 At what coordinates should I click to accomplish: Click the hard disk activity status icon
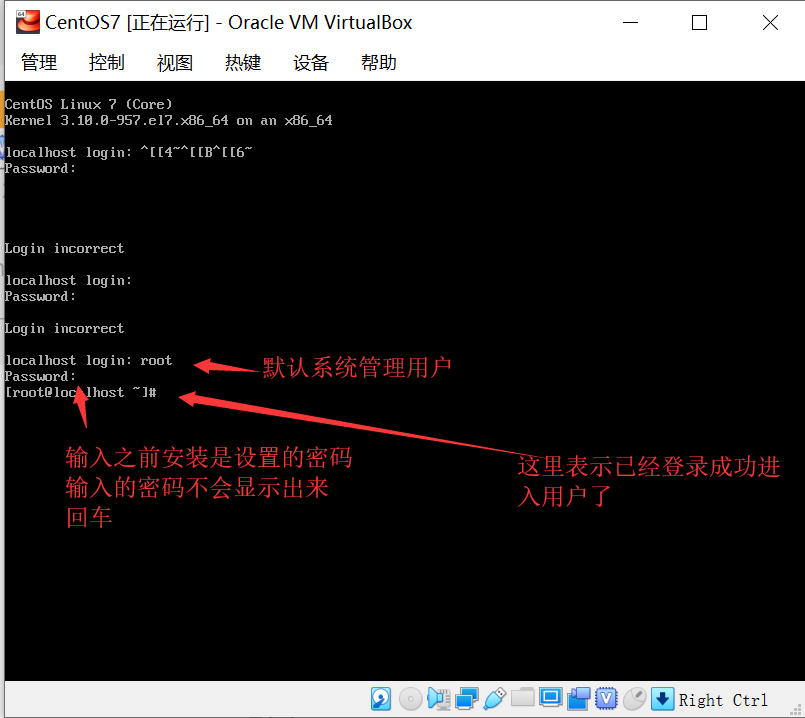381,699
